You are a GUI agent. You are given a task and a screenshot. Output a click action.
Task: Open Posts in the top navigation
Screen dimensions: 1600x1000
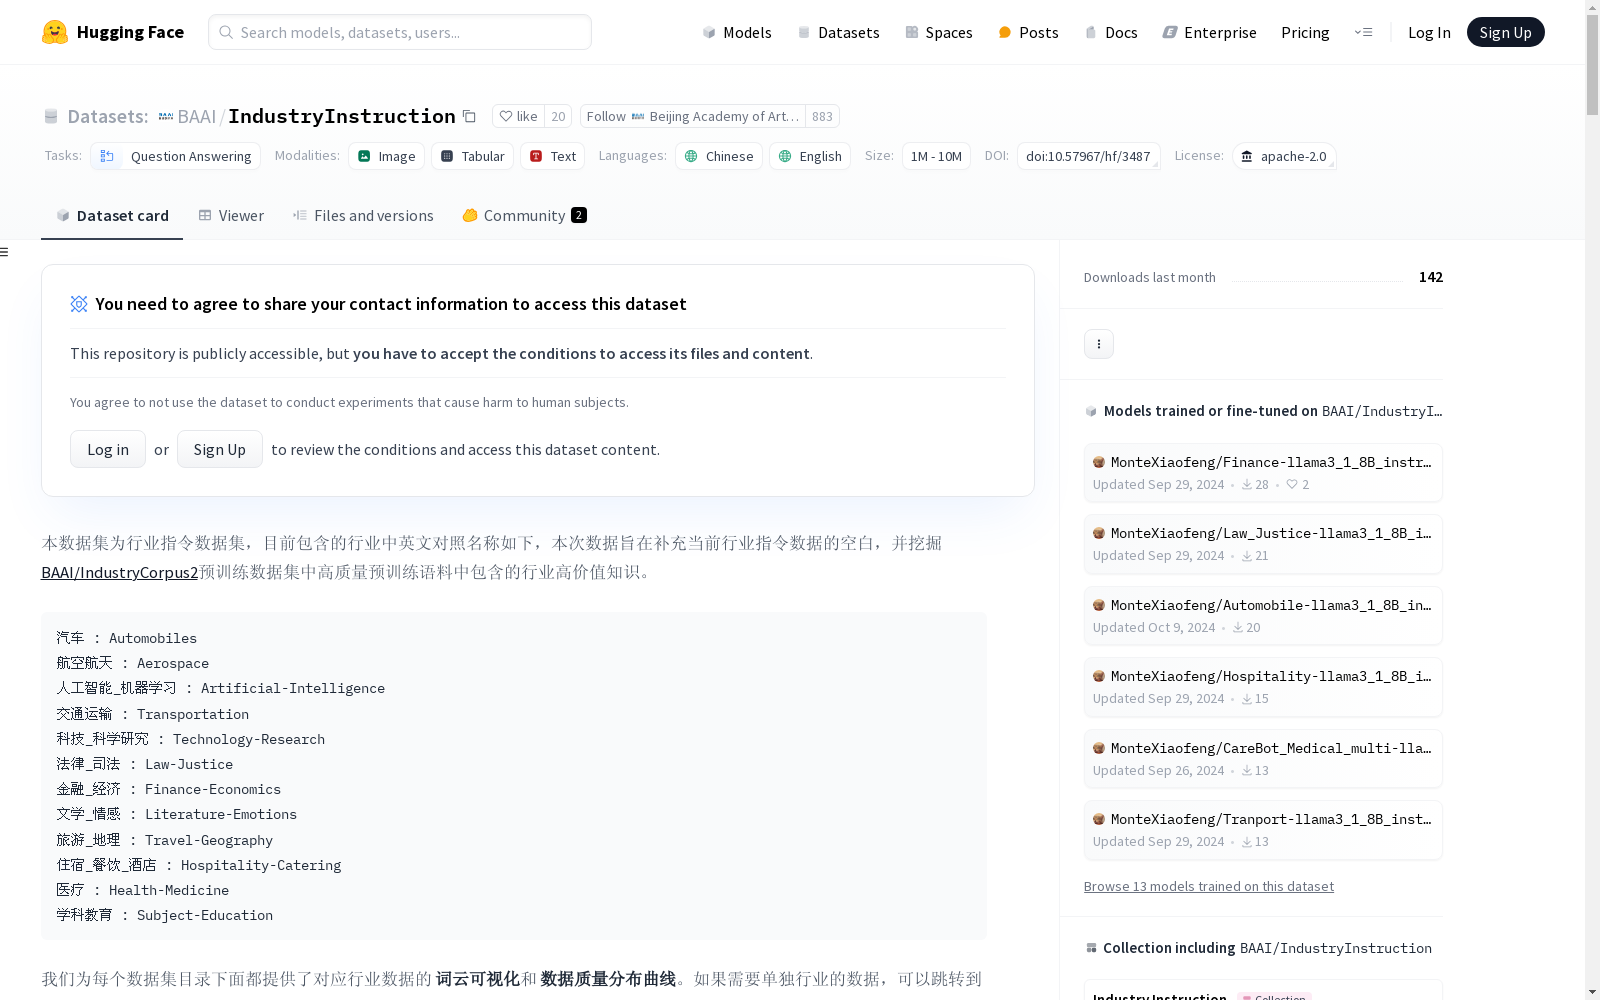pyautogui.click(x=1028, y=32)
